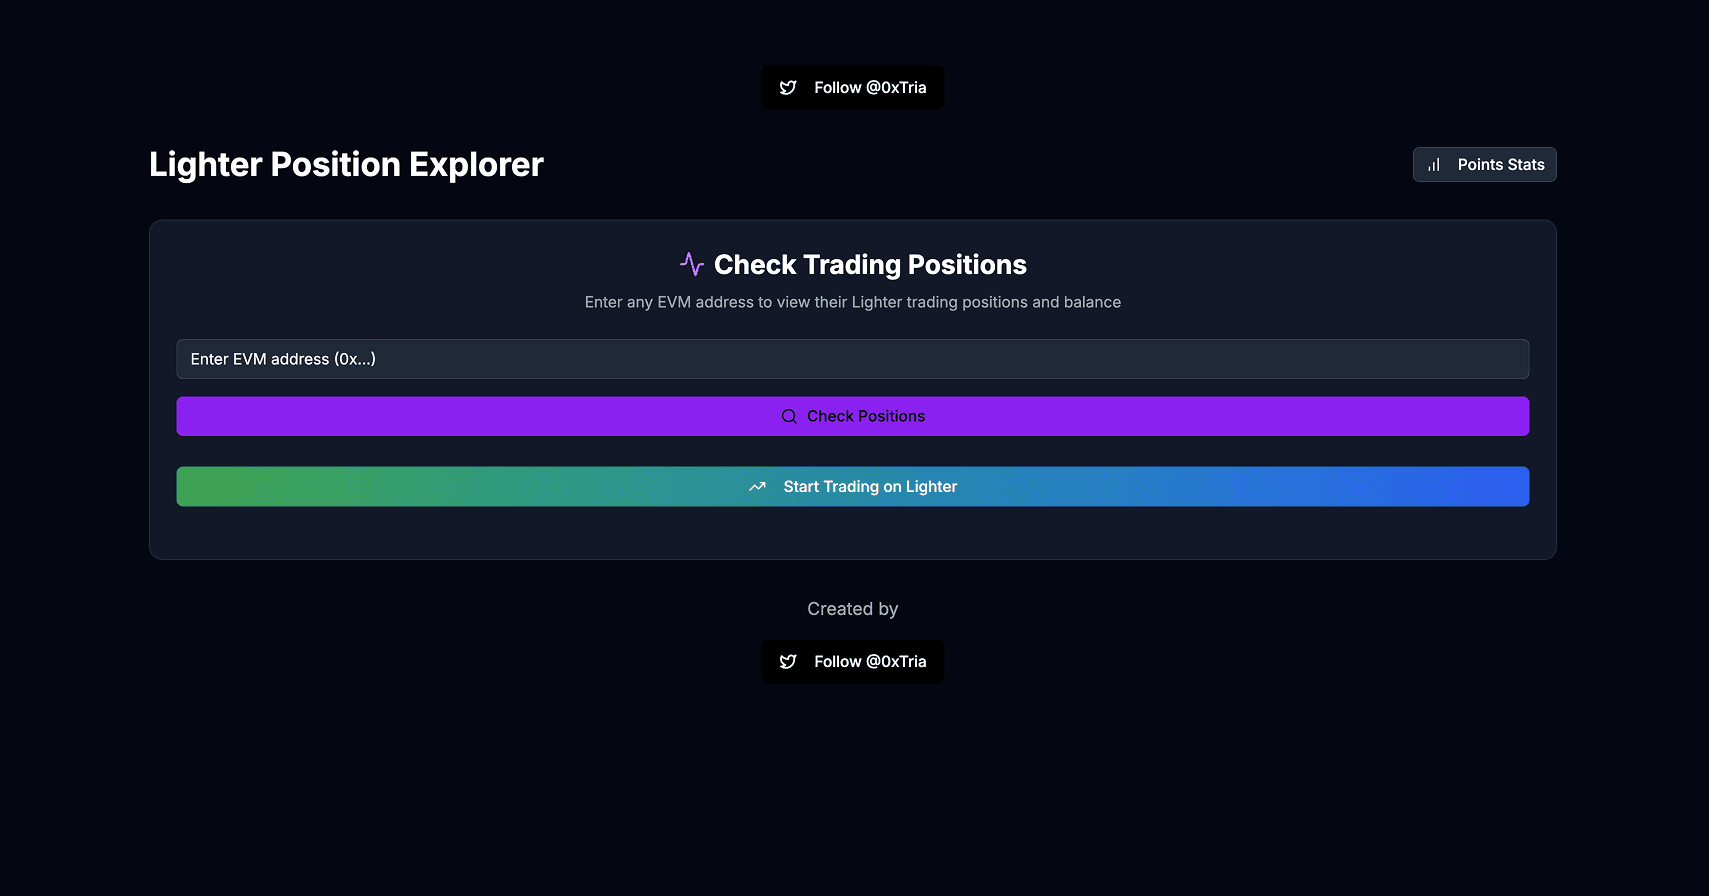Click the magnifier icon in Check Positions
1709x896 pixels.
click(789, 416)
